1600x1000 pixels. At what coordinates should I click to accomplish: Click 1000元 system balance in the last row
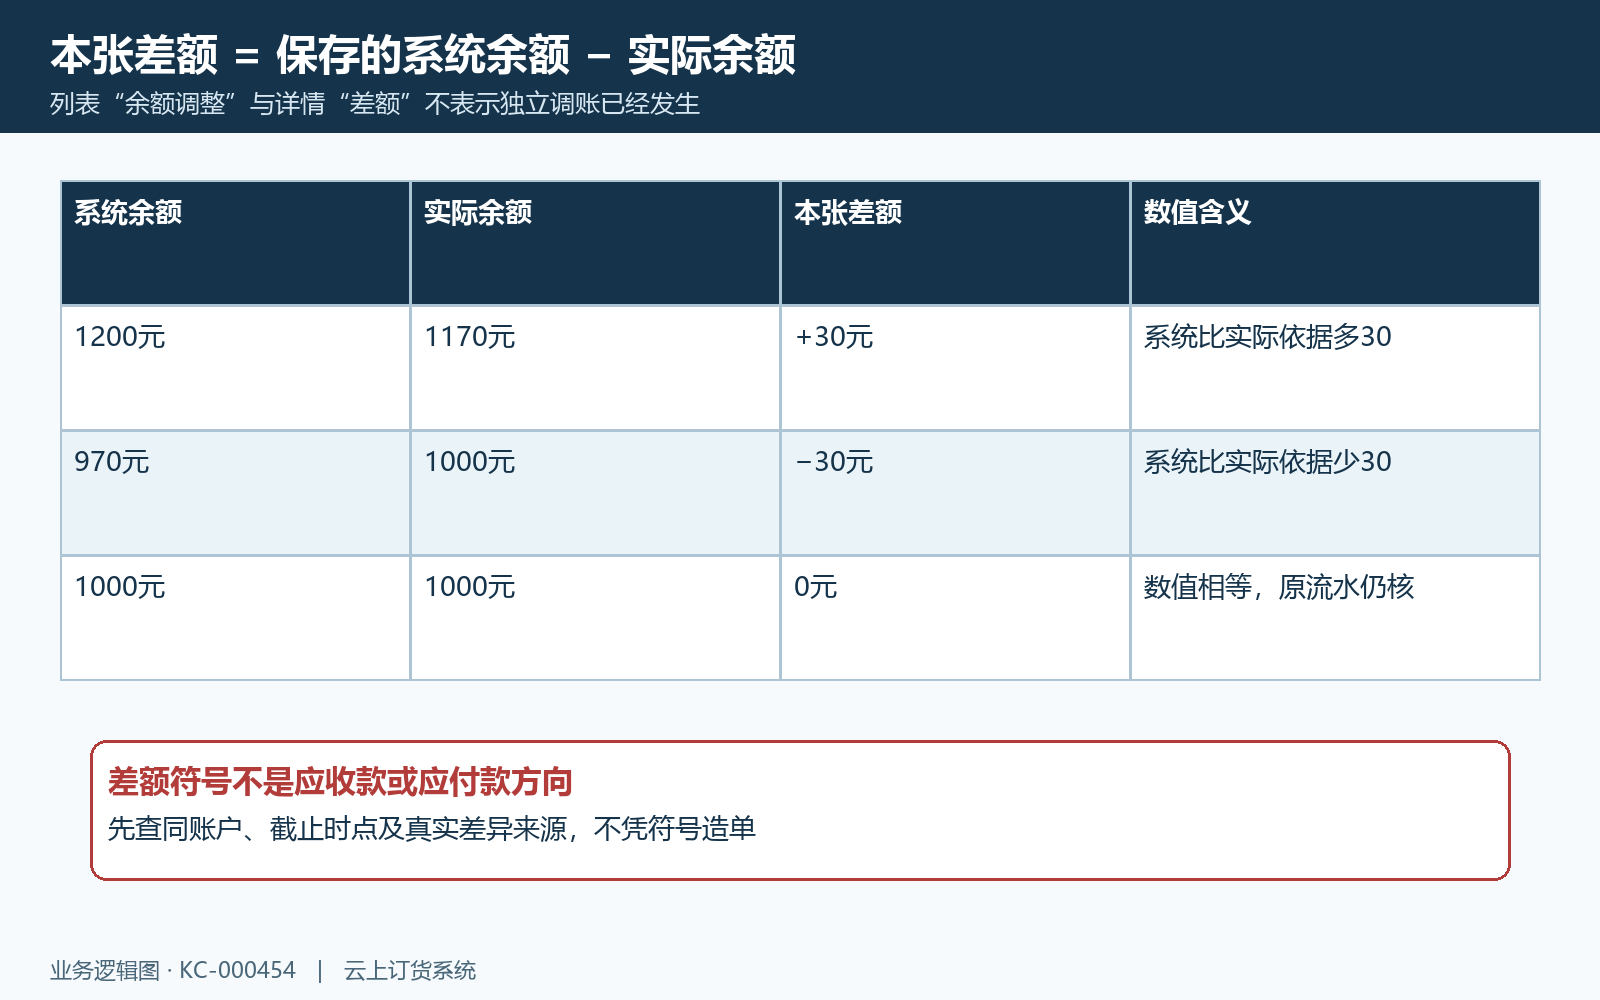click(x=235, y=618)
